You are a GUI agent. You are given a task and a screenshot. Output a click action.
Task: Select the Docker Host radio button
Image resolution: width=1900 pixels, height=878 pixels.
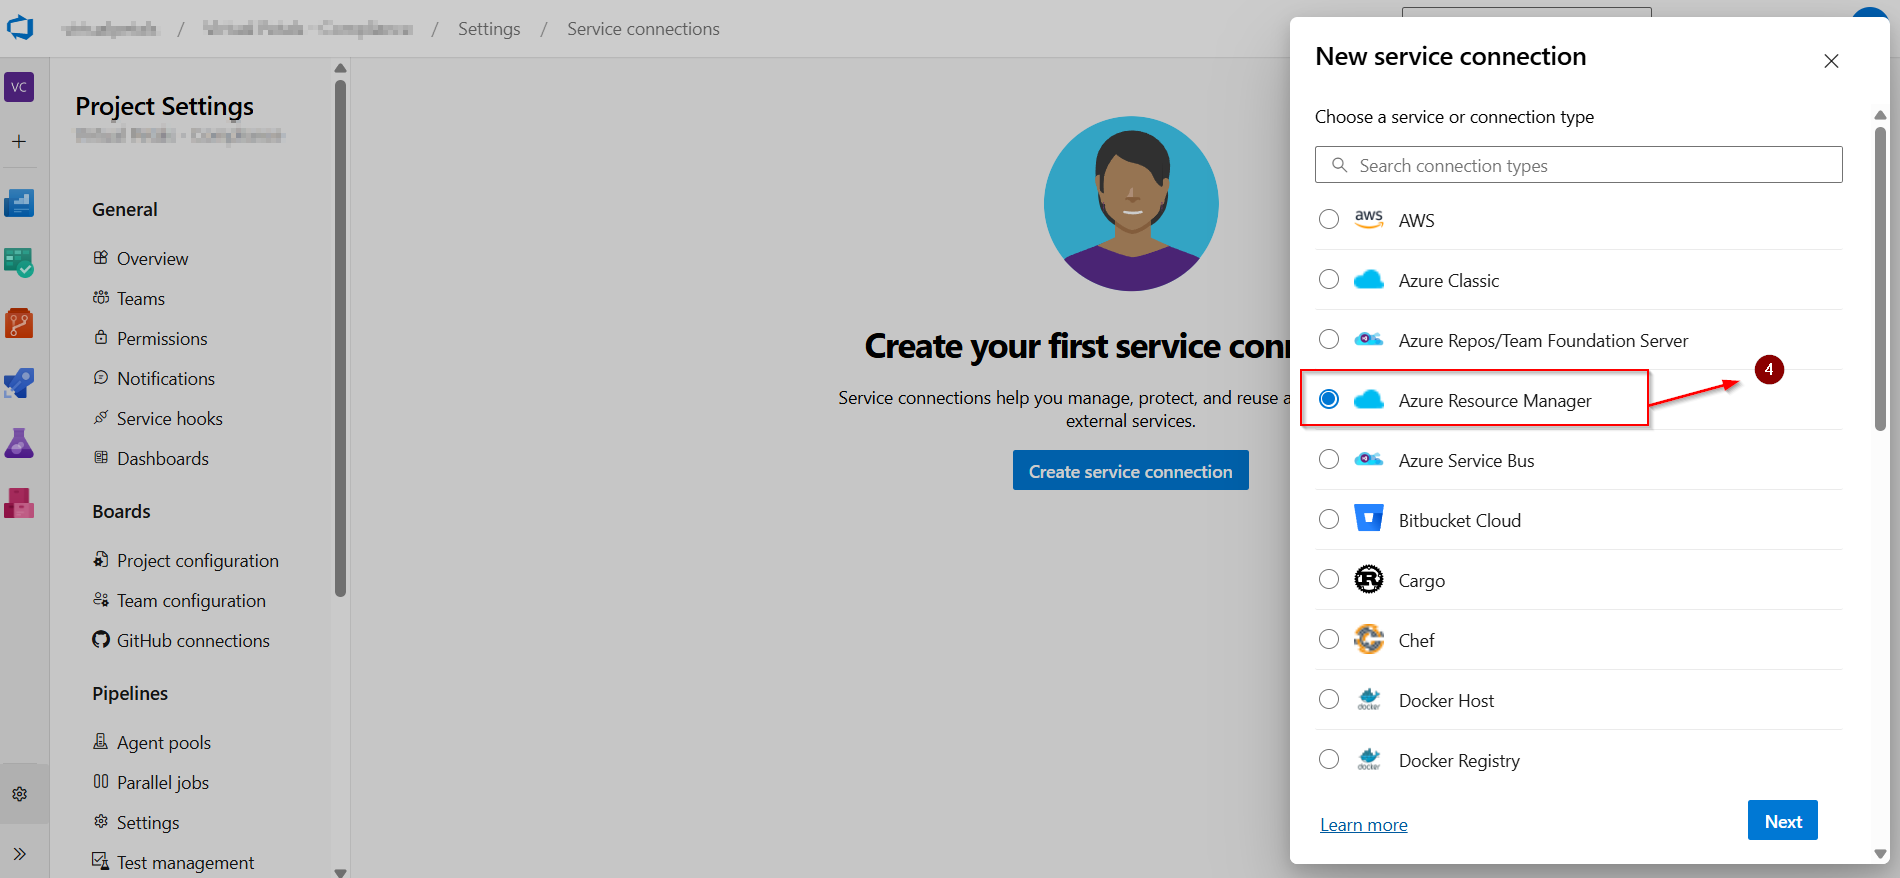pos(1329,699)
